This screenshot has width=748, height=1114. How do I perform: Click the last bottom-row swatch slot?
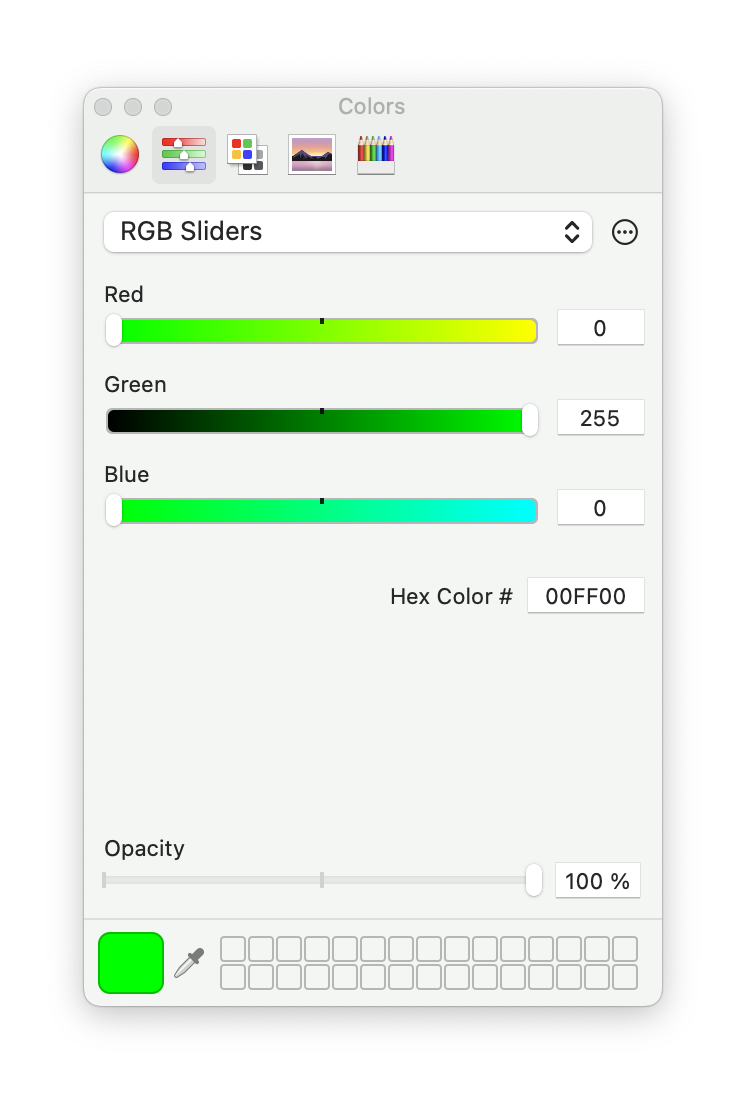tap(625, 977)
